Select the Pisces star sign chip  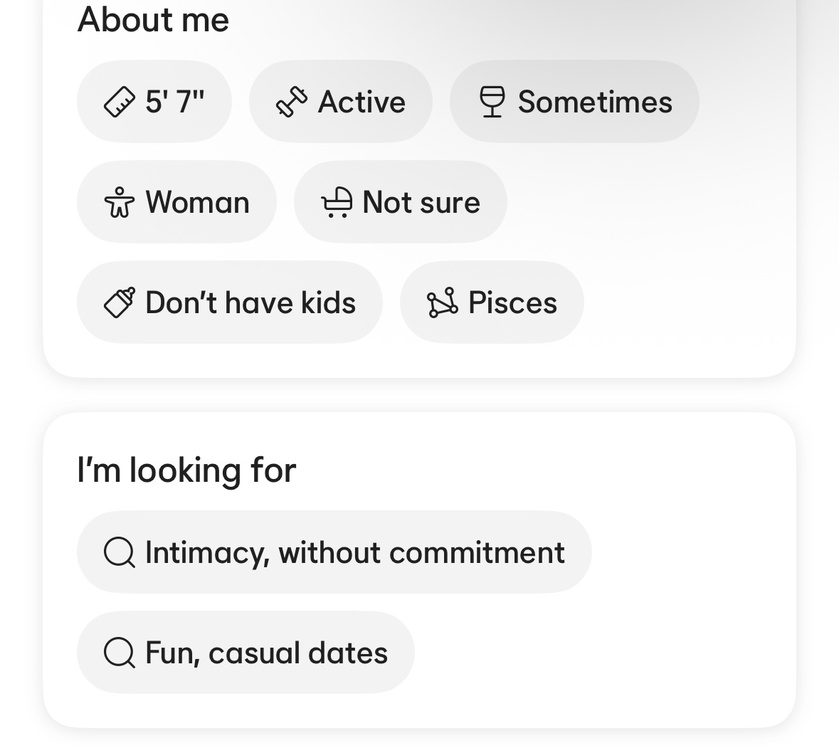click(491, 302)
